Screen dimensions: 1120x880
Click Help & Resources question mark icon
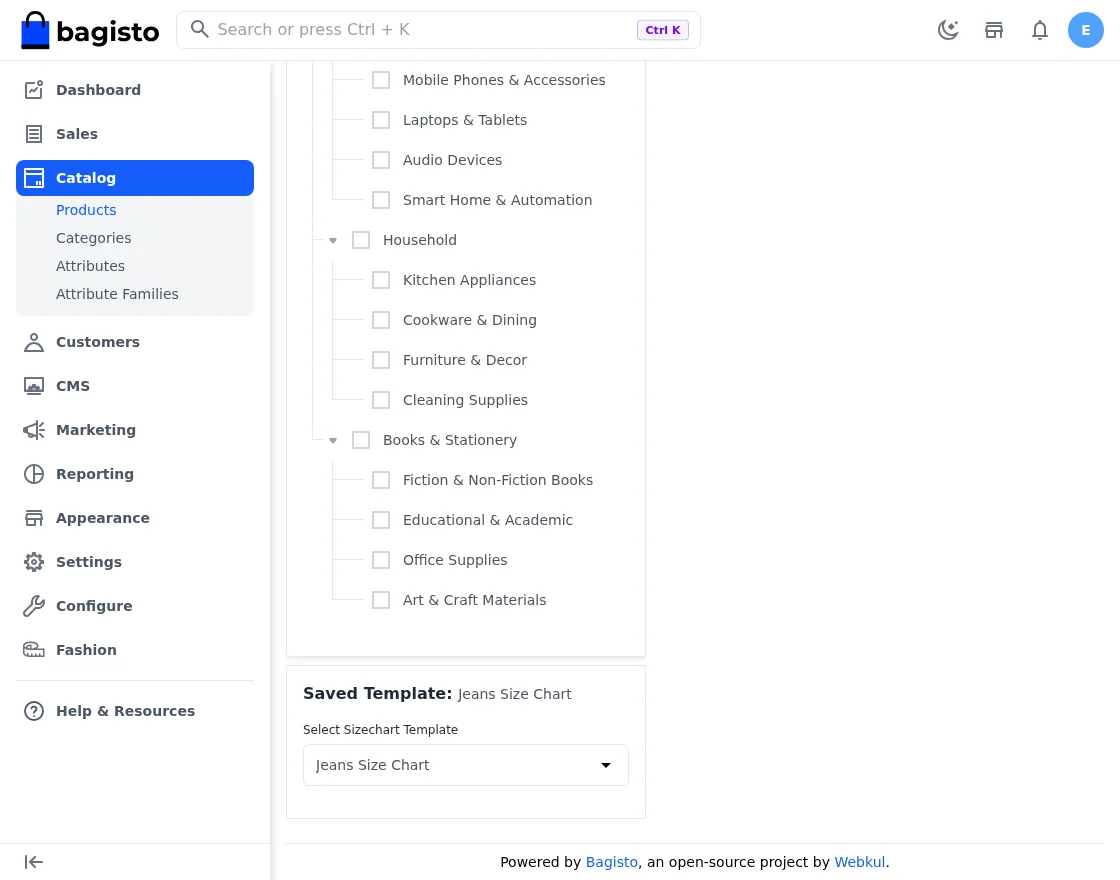click(34, 711)
